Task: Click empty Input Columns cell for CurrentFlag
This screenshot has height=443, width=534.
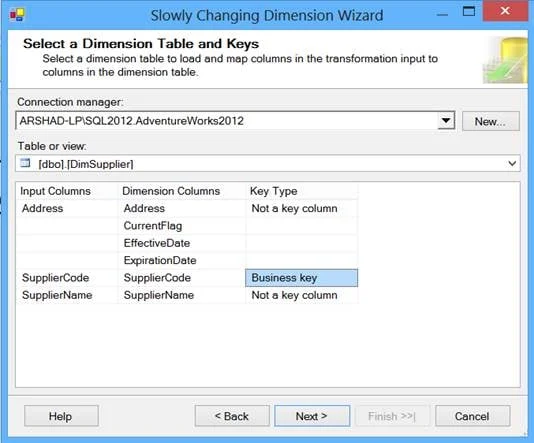Action: (67, 226)
